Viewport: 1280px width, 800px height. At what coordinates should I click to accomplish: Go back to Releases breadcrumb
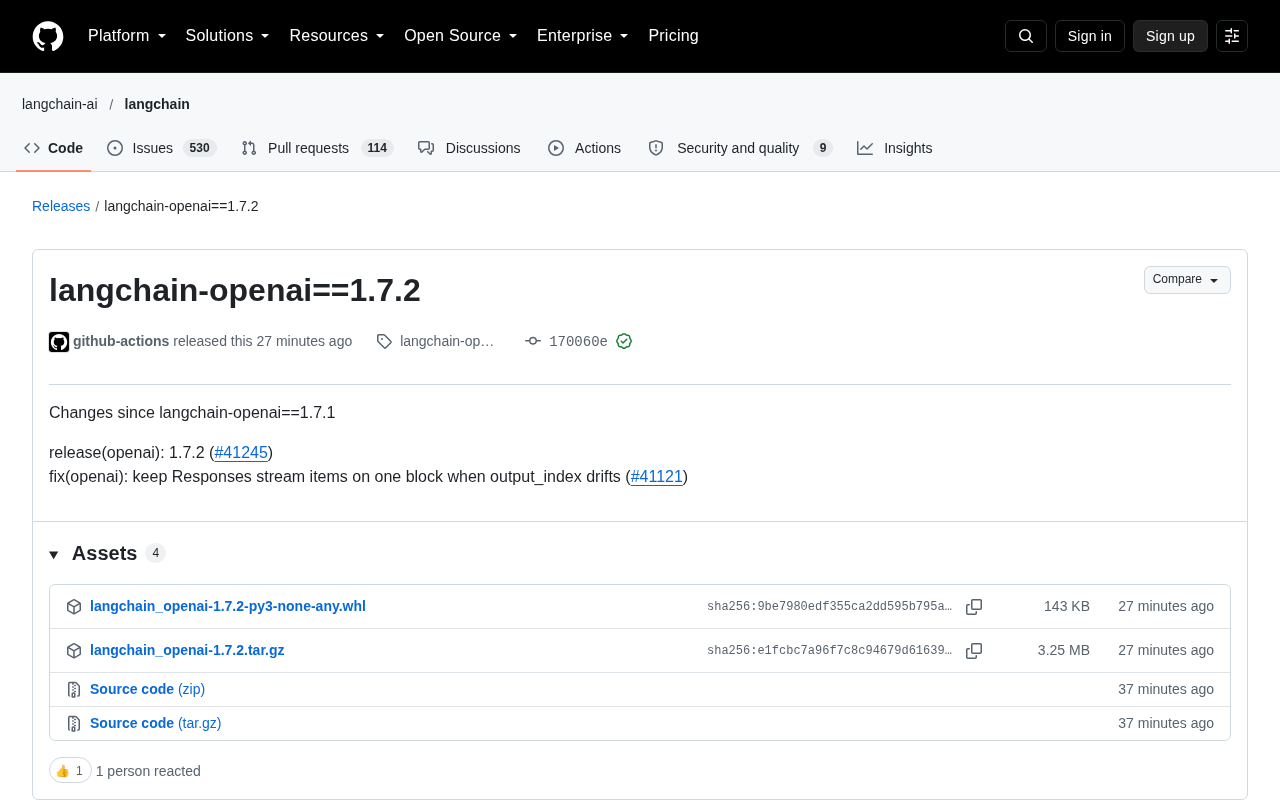pyautogui.click(x=61, y=206)
